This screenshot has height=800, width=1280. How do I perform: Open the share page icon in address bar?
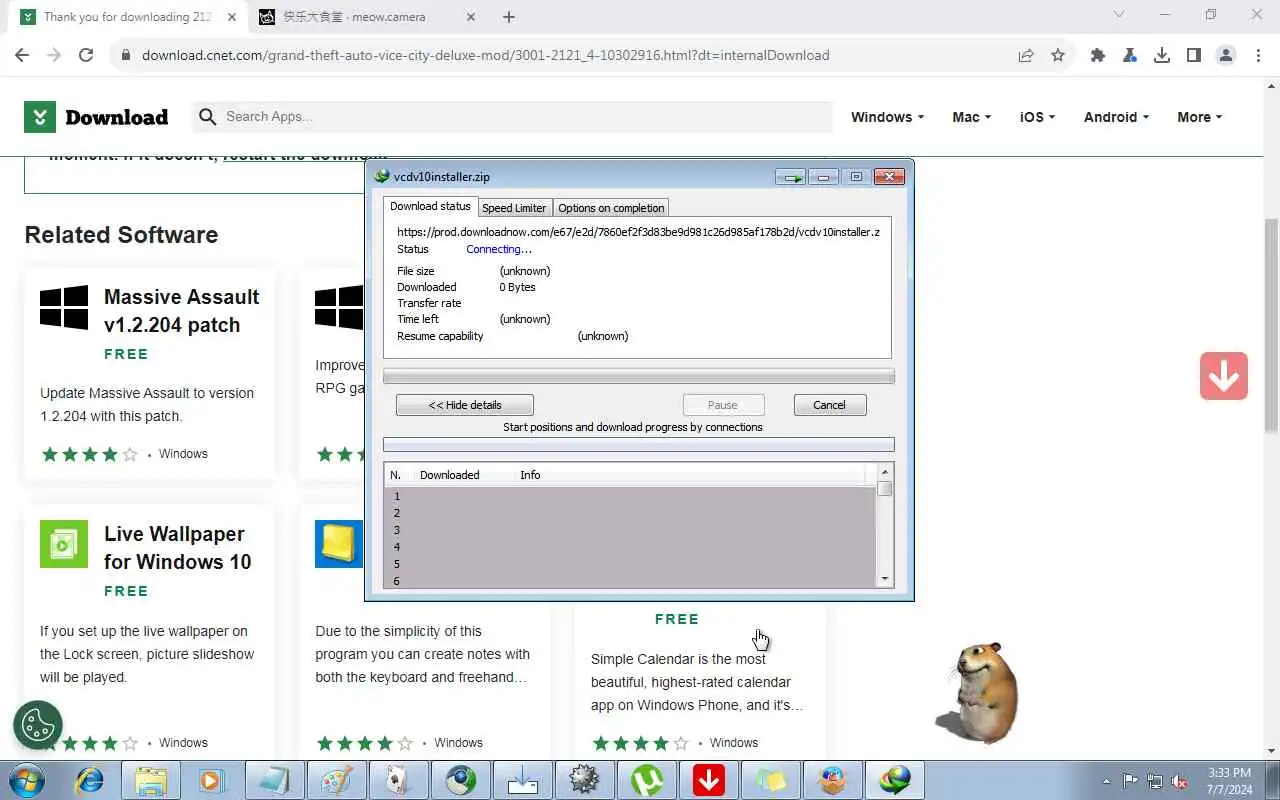pyautogui.click(x=1026, y=55)
